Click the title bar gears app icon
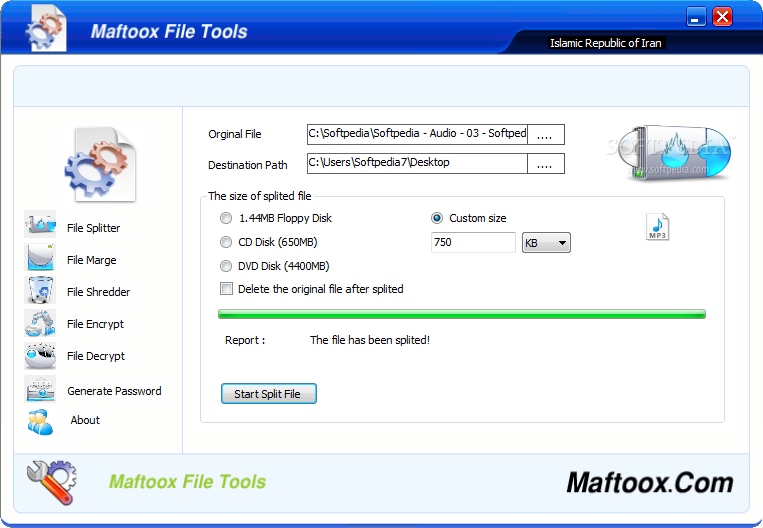The height and width of the screenshot is (528, 763). click(46, 29)
